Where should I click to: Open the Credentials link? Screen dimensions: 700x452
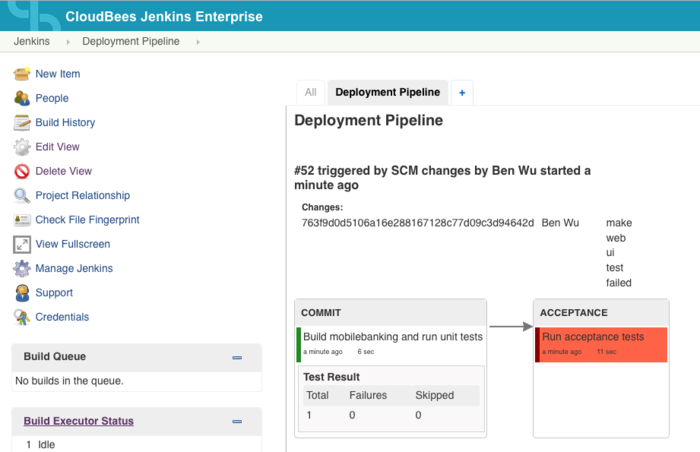[x=62, y=317]
